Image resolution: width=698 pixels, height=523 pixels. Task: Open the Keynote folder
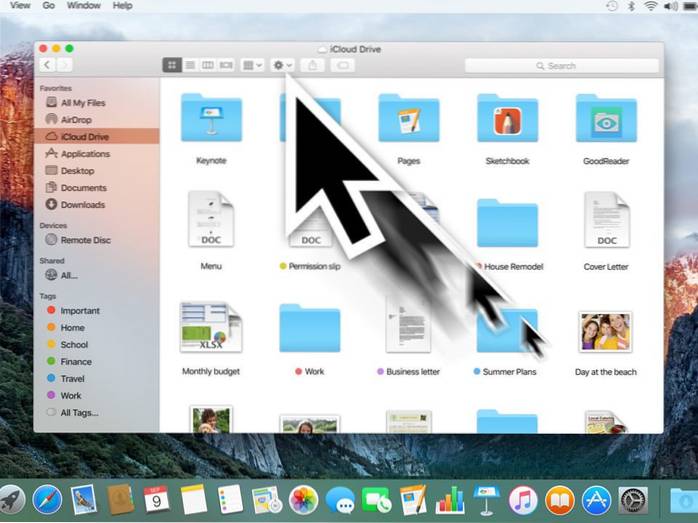click(x=211, y=118)
